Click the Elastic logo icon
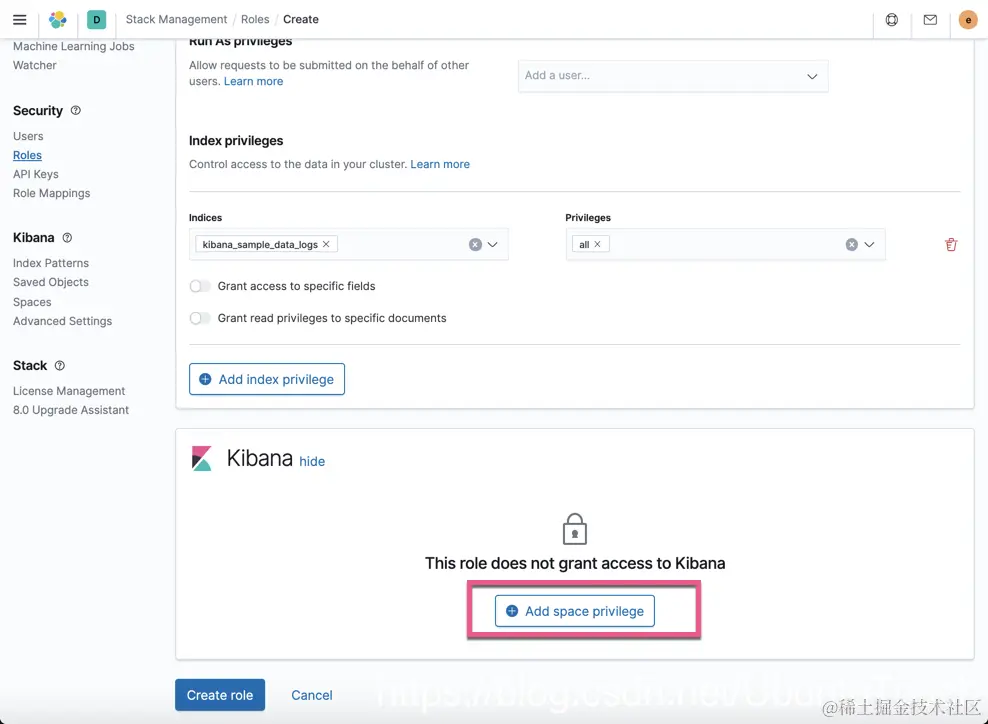988x724 pixels. [x=57, y=20]
